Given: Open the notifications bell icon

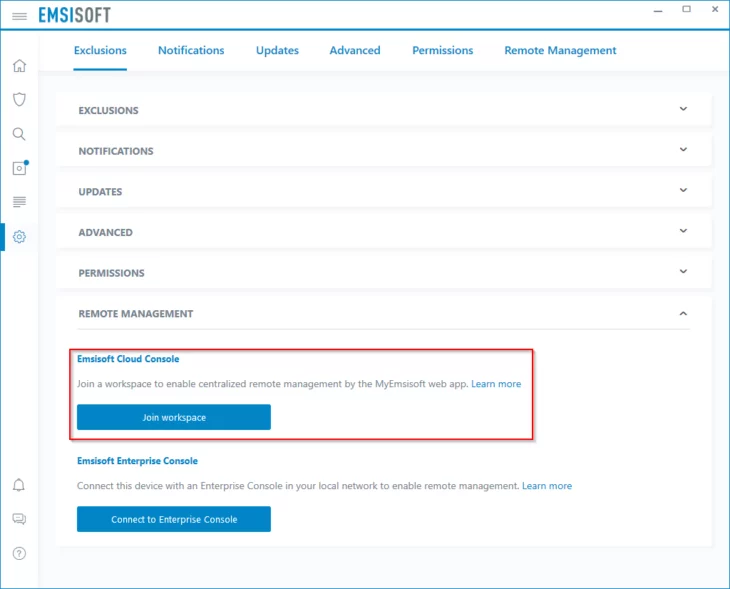Looking at the screenshot, I should coord(19,485).
